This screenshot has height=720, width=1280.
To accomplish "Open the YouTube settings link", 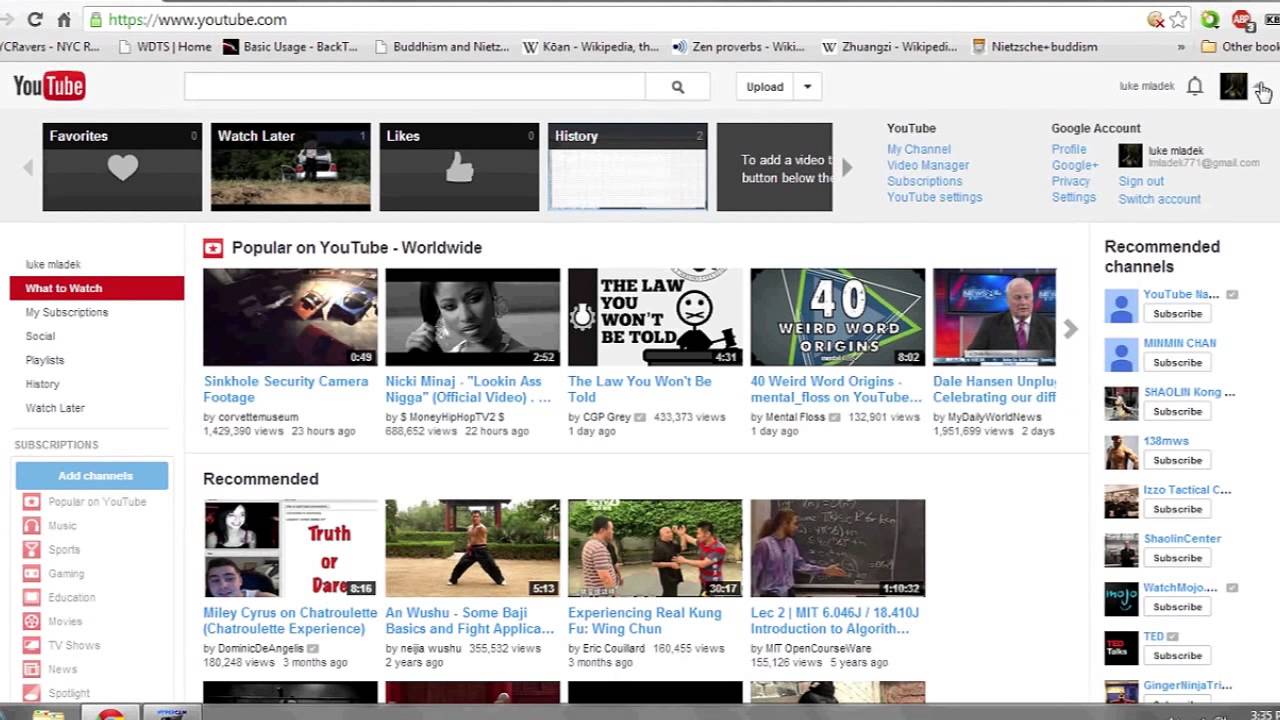I will tap(935, 197).
